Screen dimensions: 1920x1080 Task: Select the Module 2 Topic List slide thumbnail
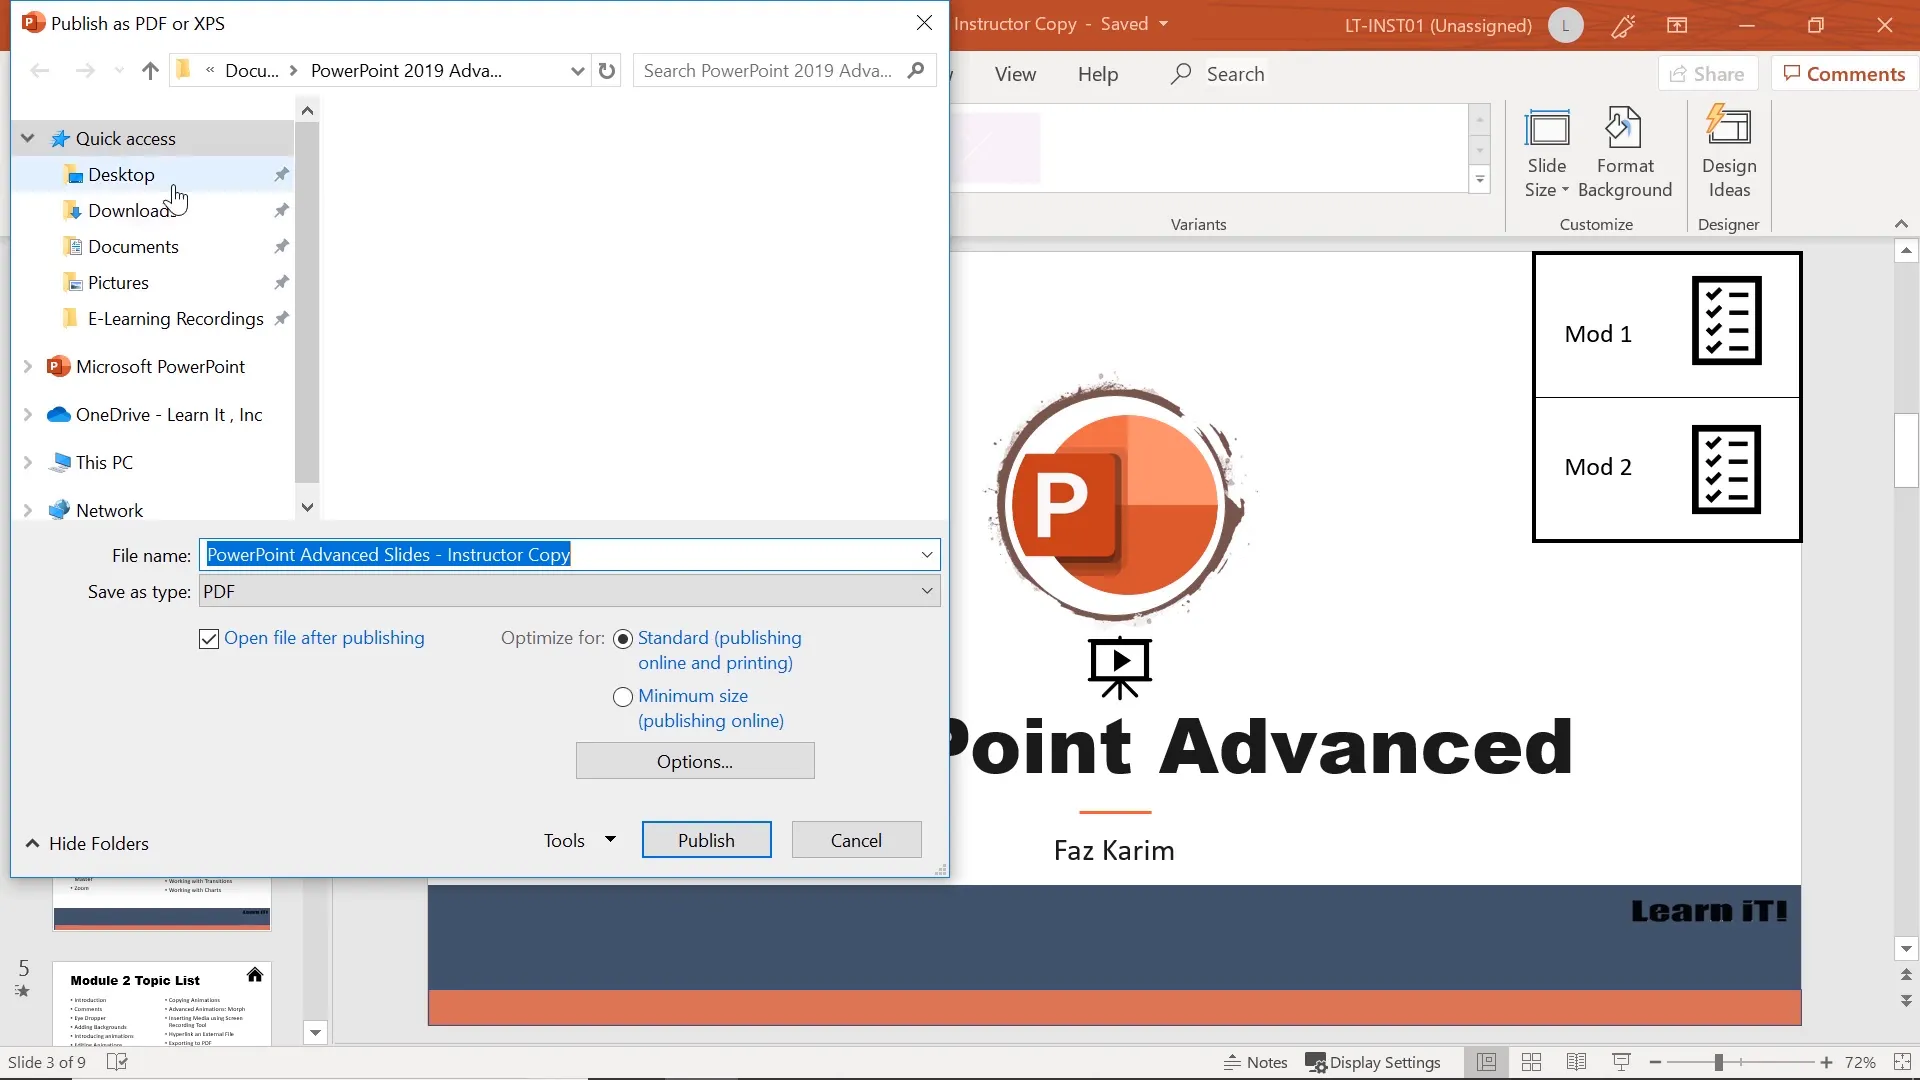(x=162, y=1004)
